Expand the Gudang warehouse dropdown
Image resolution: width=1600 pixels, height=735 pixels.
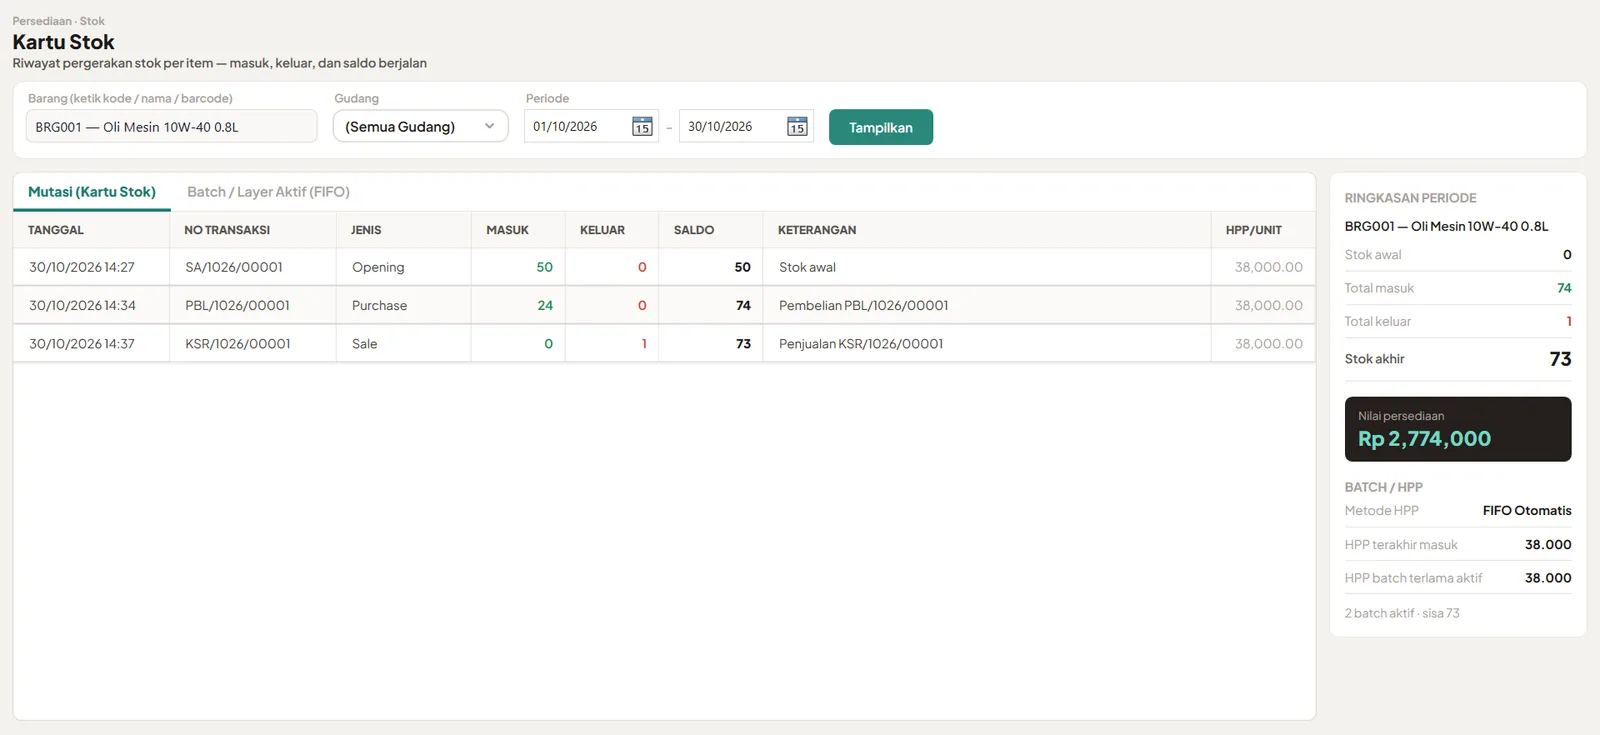click(x=420, y=126)
